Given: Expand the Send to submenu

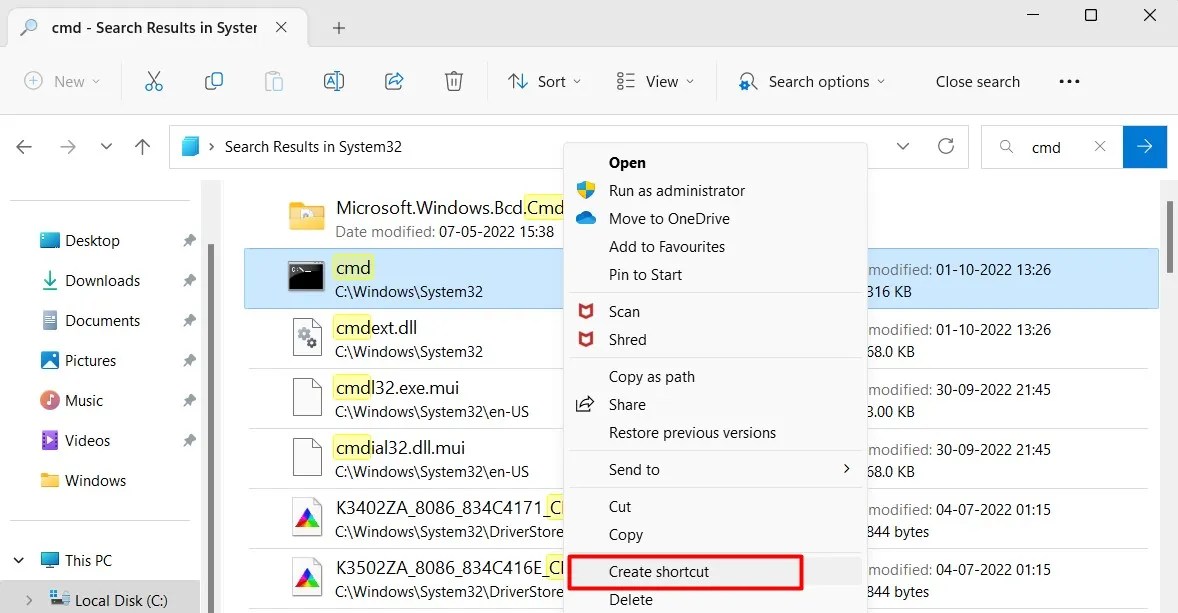Looking at the screenshot, I should coord(634,469).
